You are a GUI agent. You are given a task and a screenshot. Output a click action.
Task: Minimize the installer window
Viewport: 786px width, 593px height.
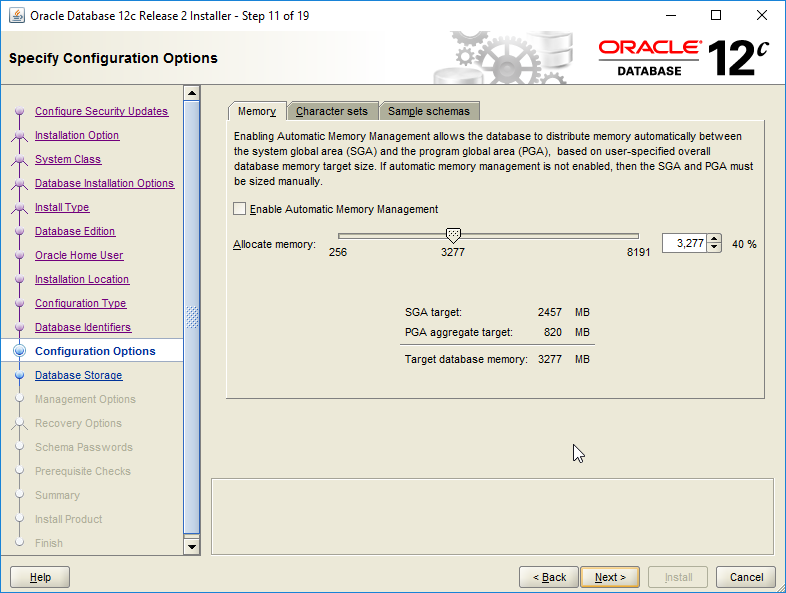tap(671, 16)
